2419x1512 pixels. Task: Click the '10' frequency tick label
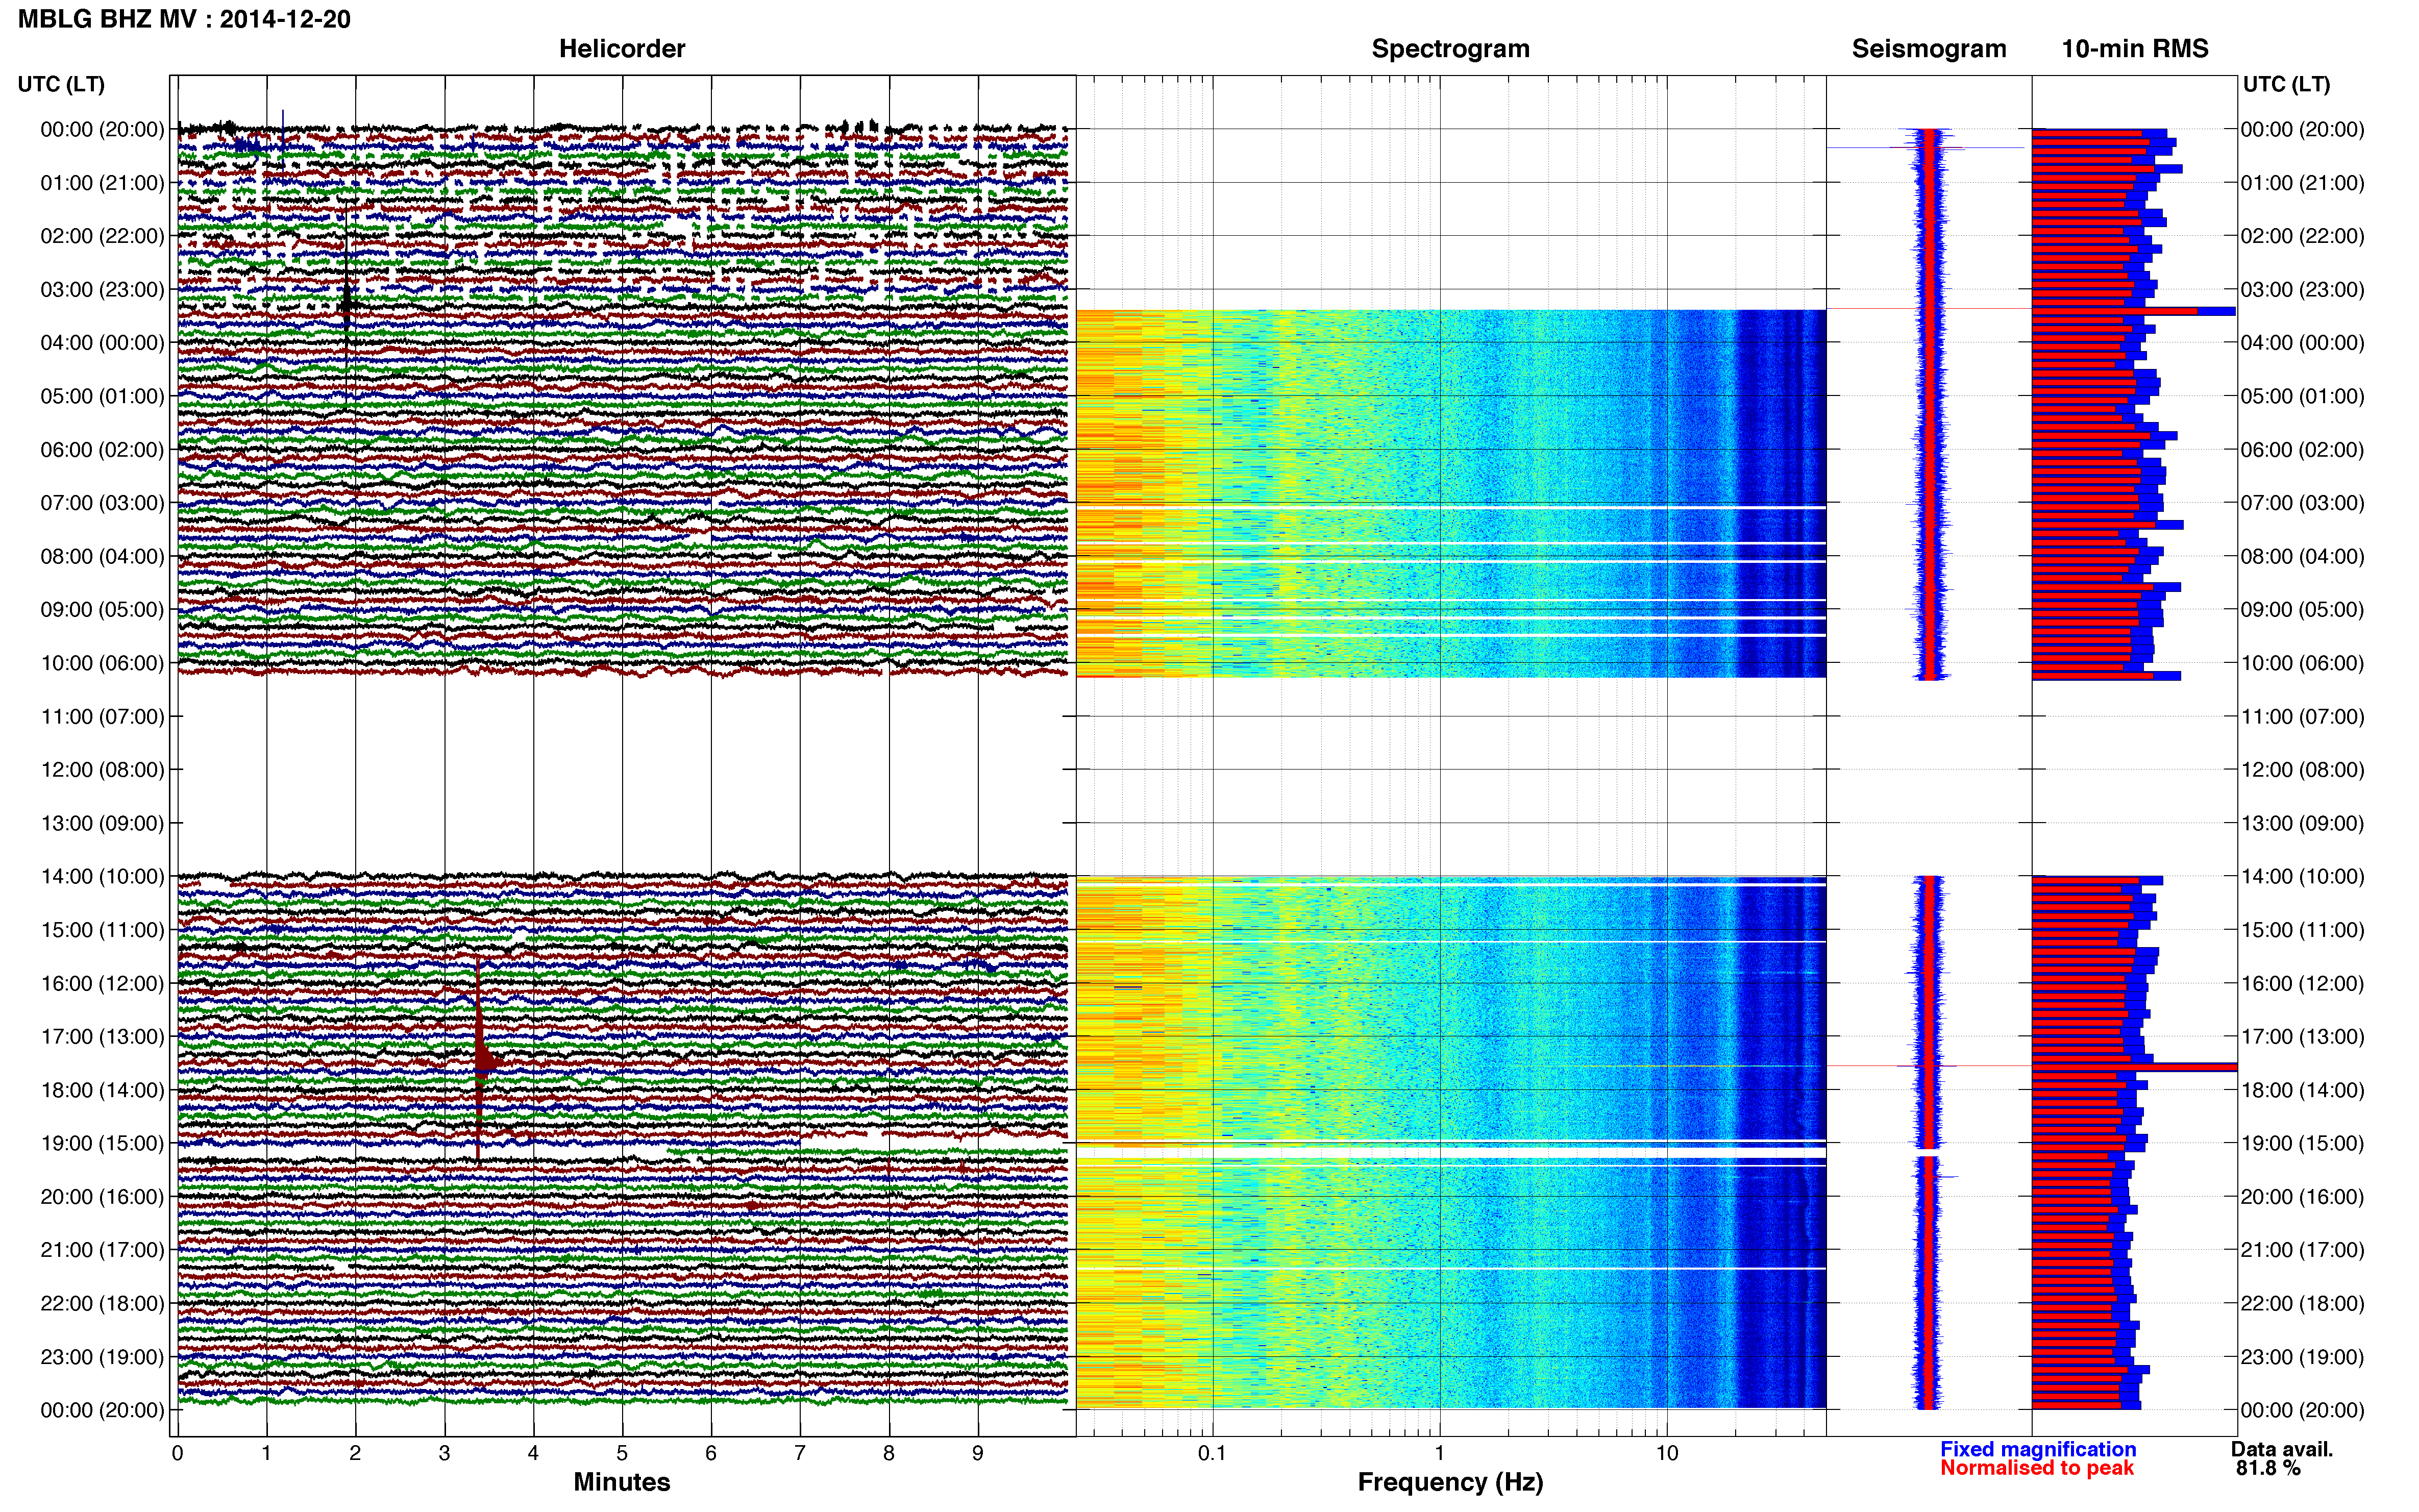pyautogui.click(x=1667, y=1453)
